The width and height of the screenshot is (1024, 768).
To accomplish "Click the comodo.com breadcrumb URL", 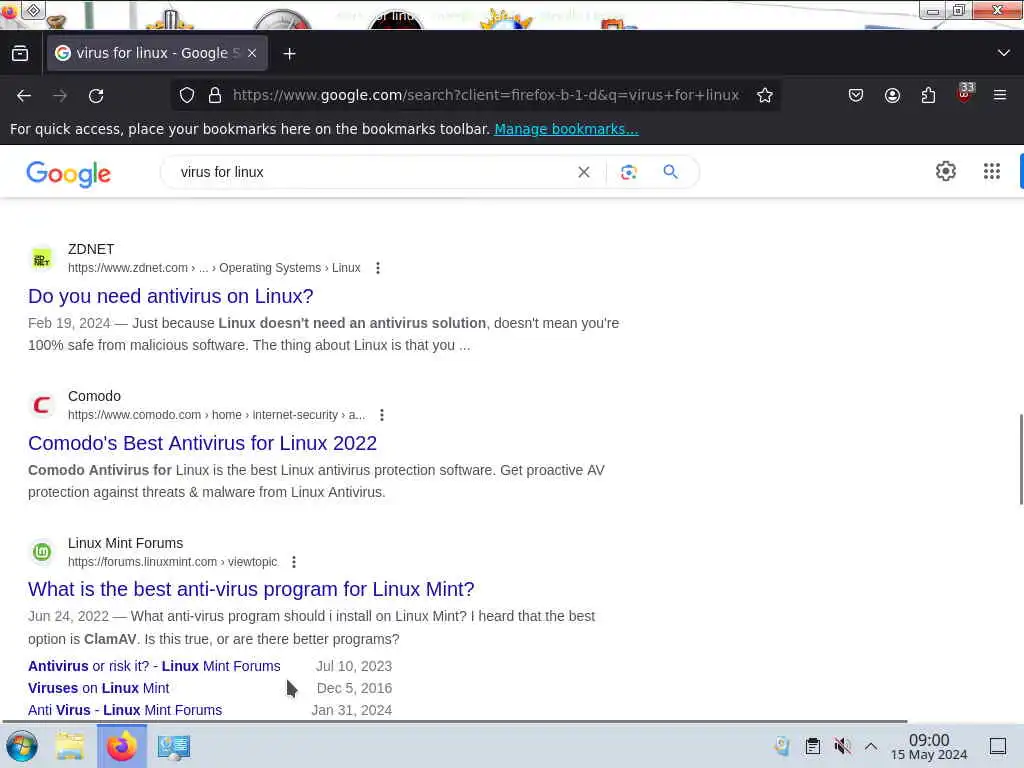I will coord(217,415).
